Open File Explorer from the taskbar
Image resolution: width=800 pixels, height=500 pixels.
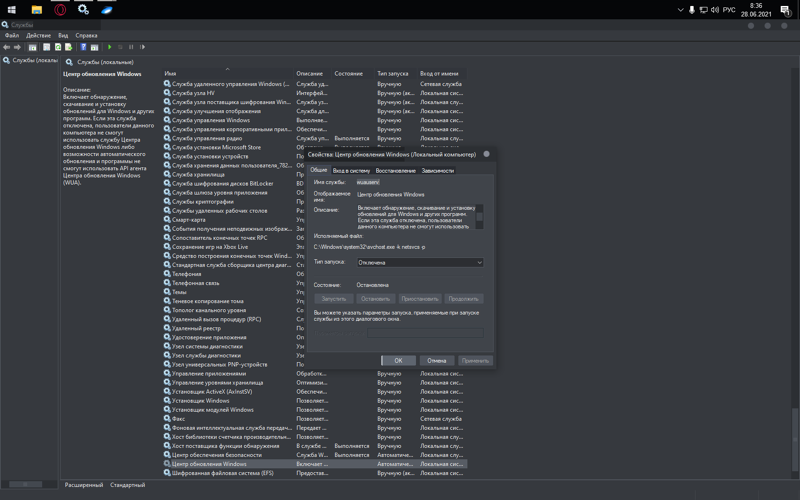pyautogui.click(x=37, y=10)
